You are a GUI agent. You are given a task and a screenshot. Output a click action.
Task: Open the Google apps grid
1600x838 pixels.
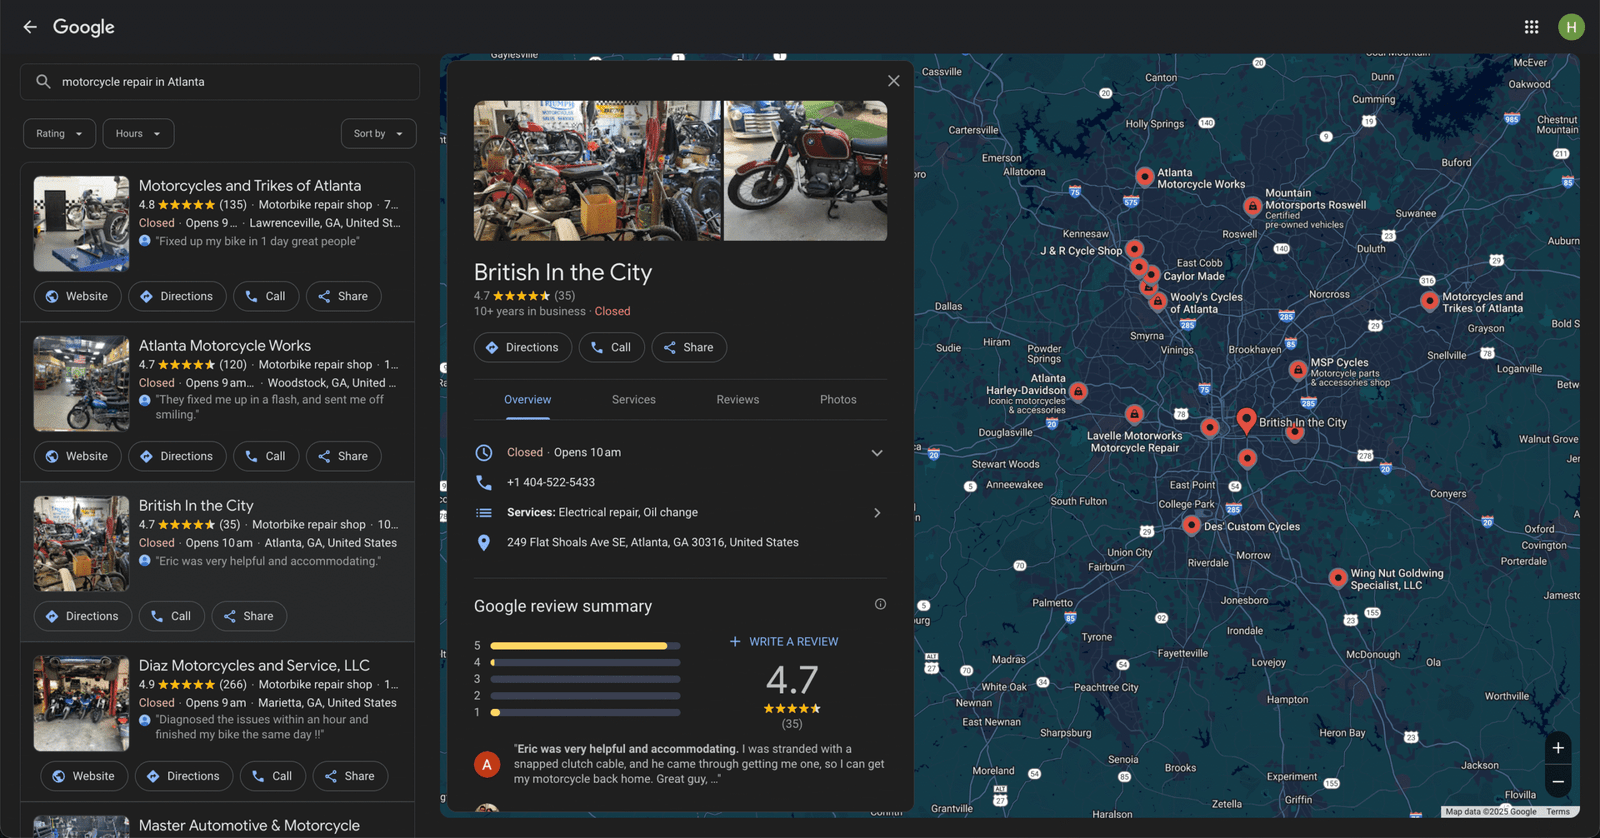[x=1531, y=27]
